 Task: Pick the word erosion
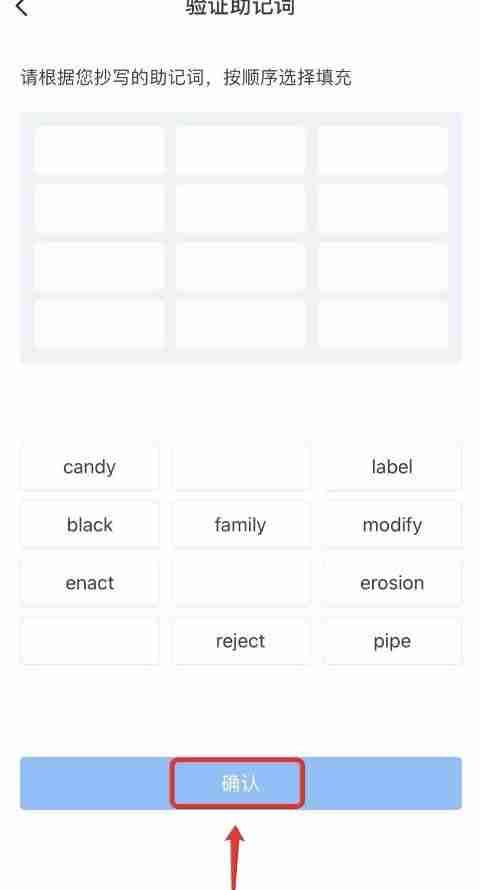pos(392,583)
